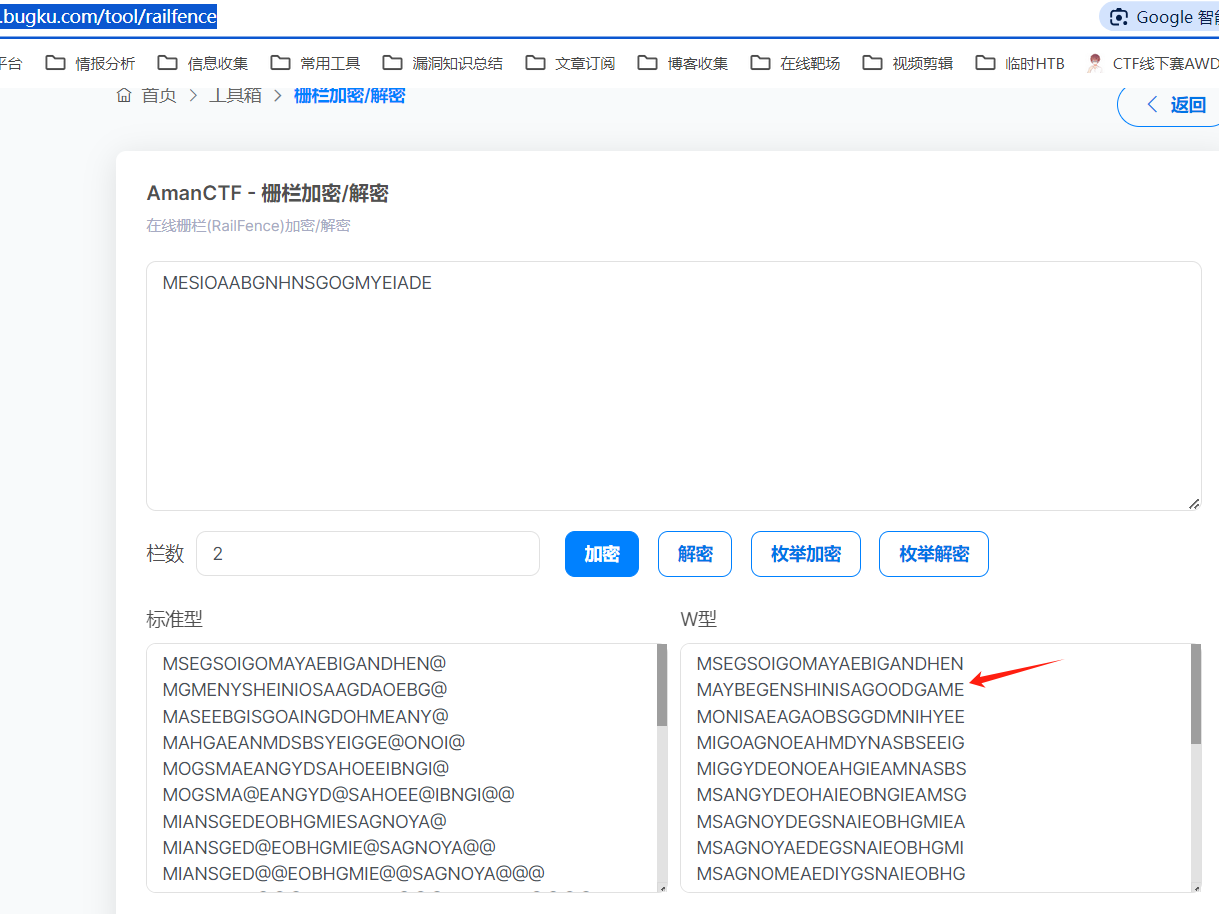Go to 首页 in breadcrumb
This screenshot has width=1219, height=914.
click(x=147, y=96)
